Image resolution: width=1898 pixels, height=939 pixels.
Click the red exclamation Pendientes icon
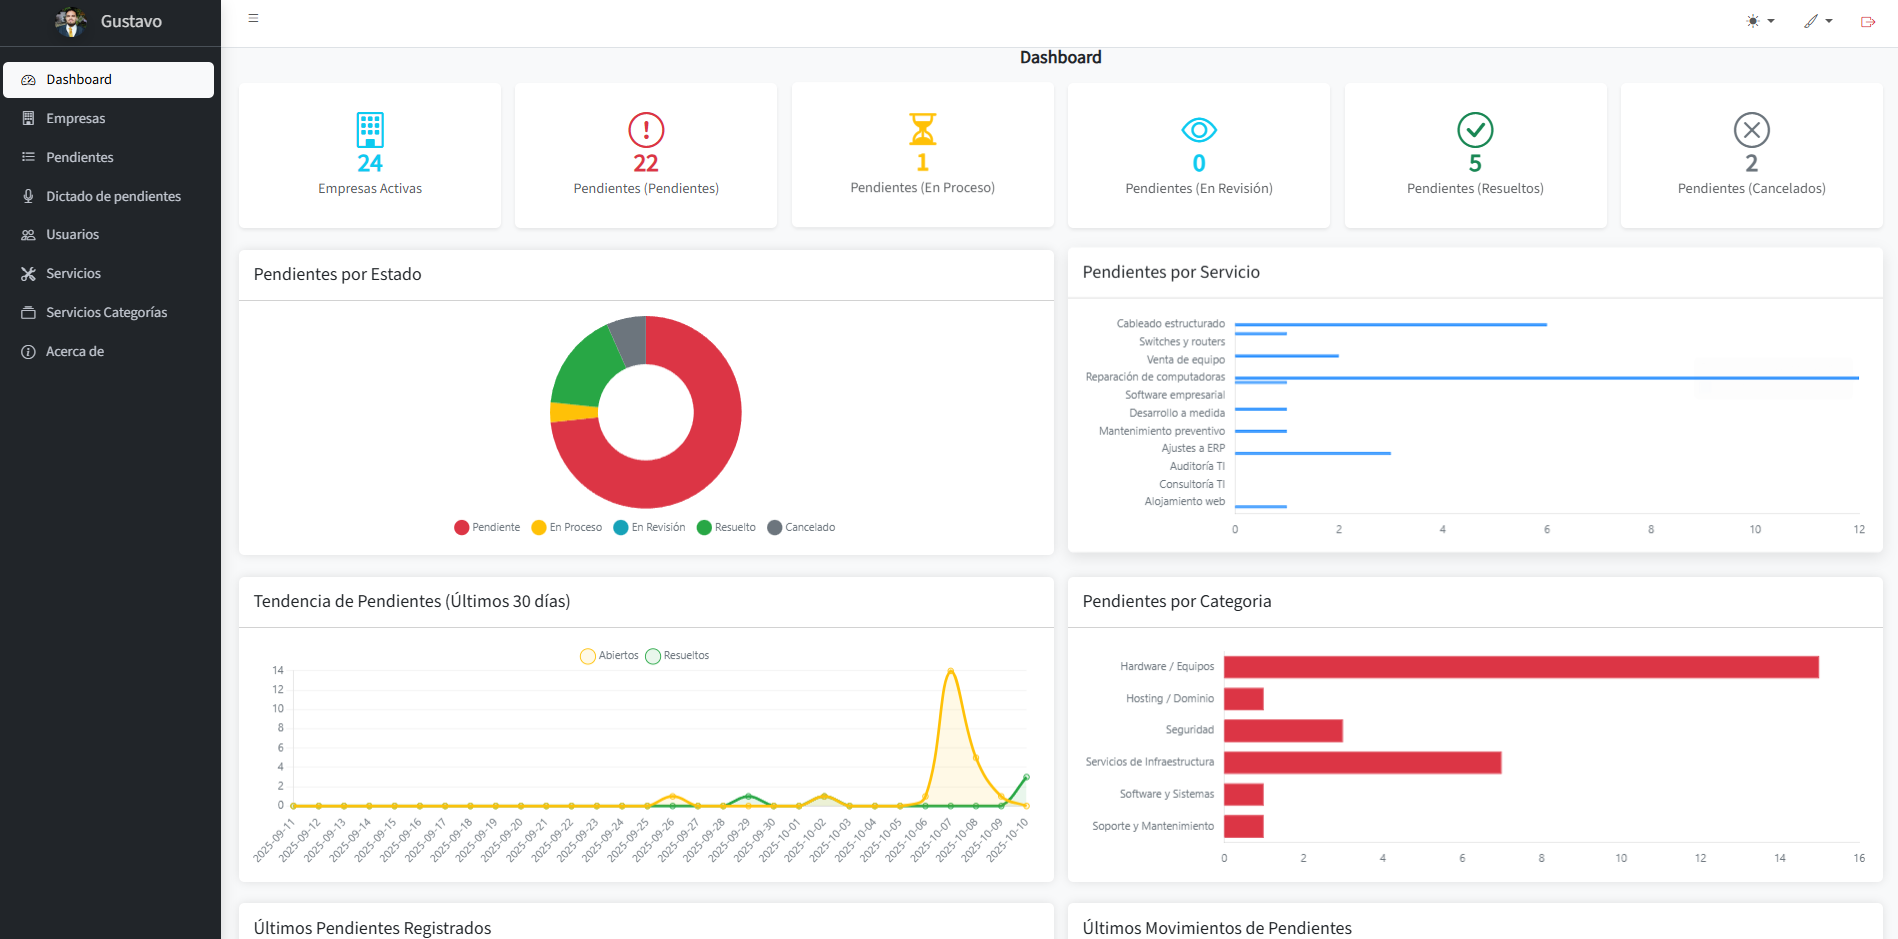646,130
